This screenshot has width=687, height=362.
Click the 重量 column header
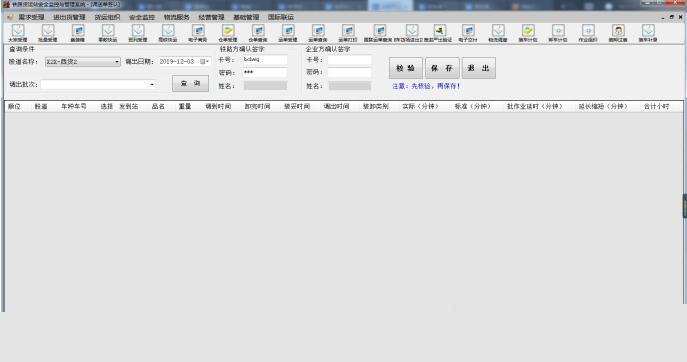(x=184, y=106)
